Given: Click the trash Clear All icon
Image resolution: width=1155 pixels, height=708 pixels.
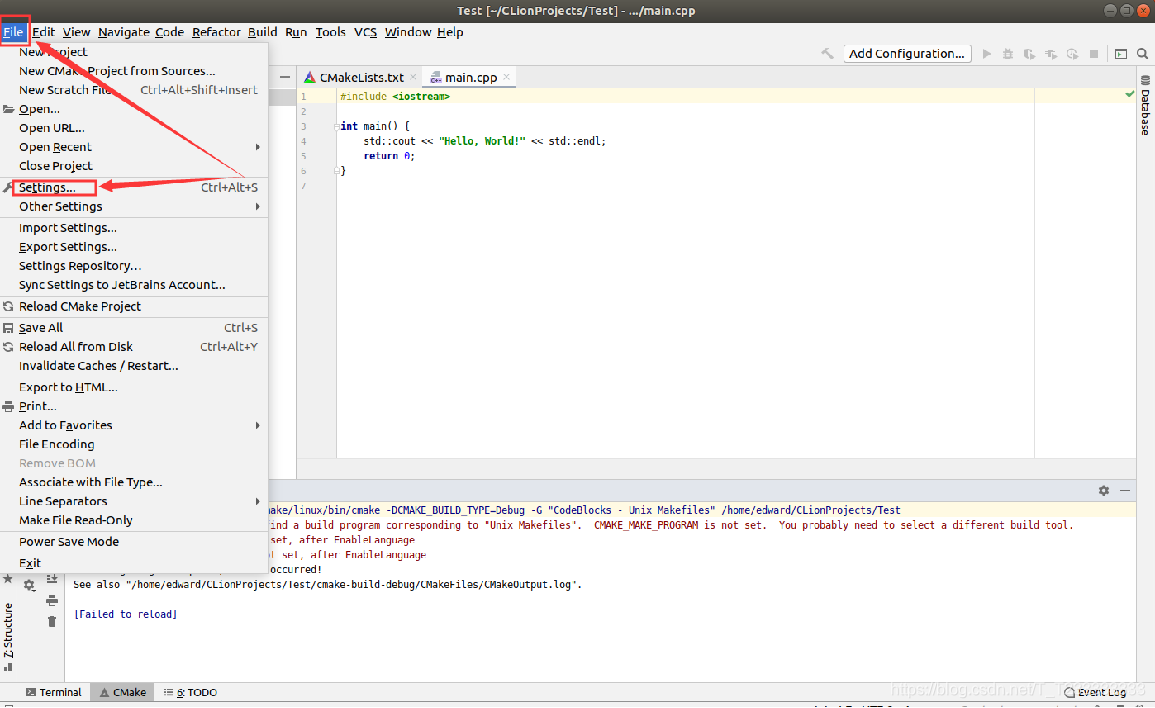Looking at the screenshot, I should [52, 622].
